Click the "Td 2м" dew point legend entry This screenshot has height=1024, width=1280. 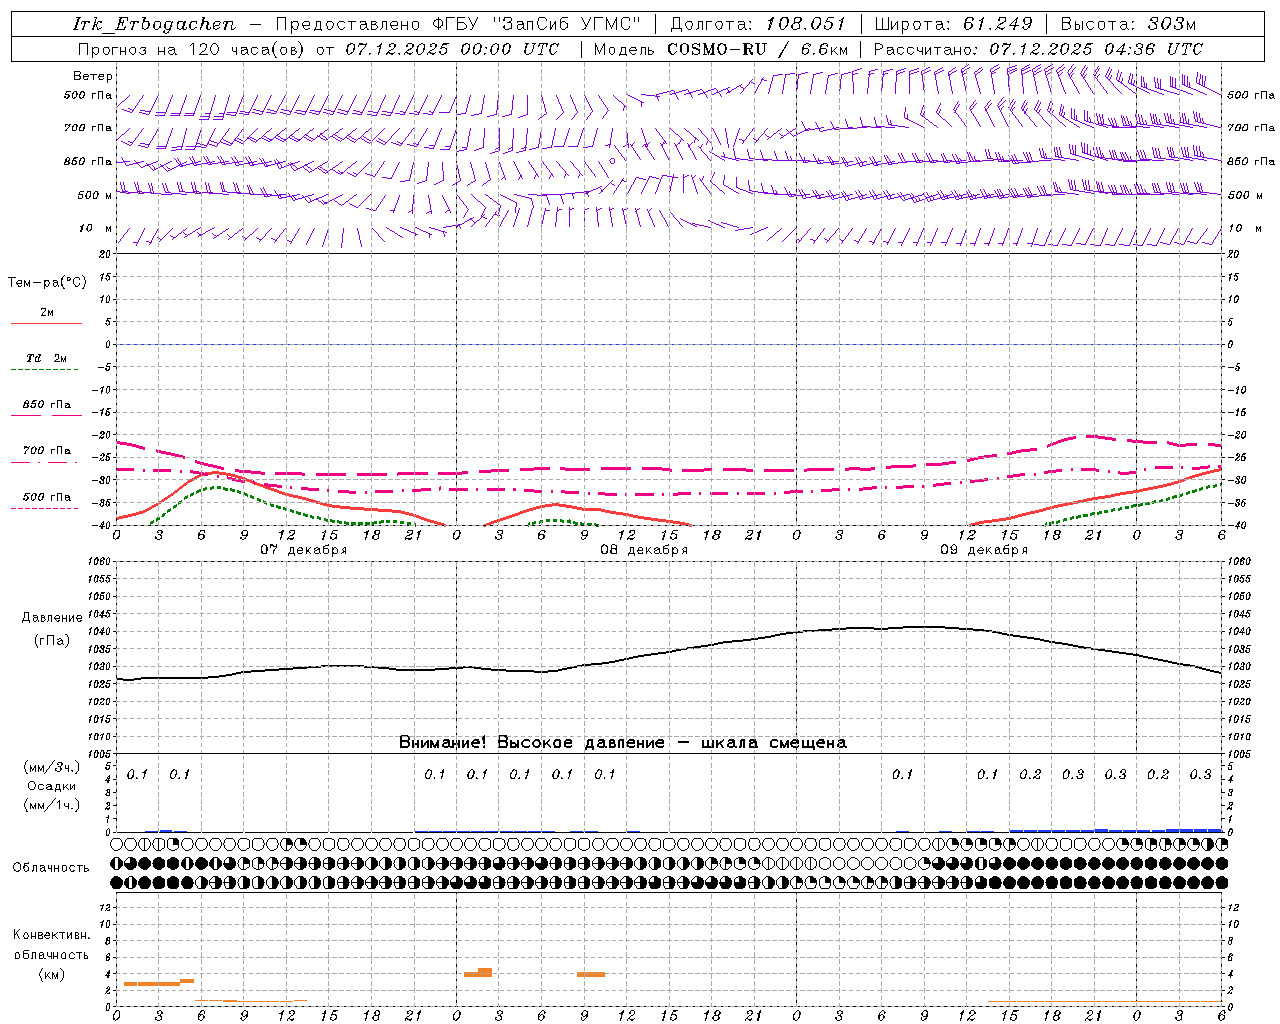coord(47,358)
